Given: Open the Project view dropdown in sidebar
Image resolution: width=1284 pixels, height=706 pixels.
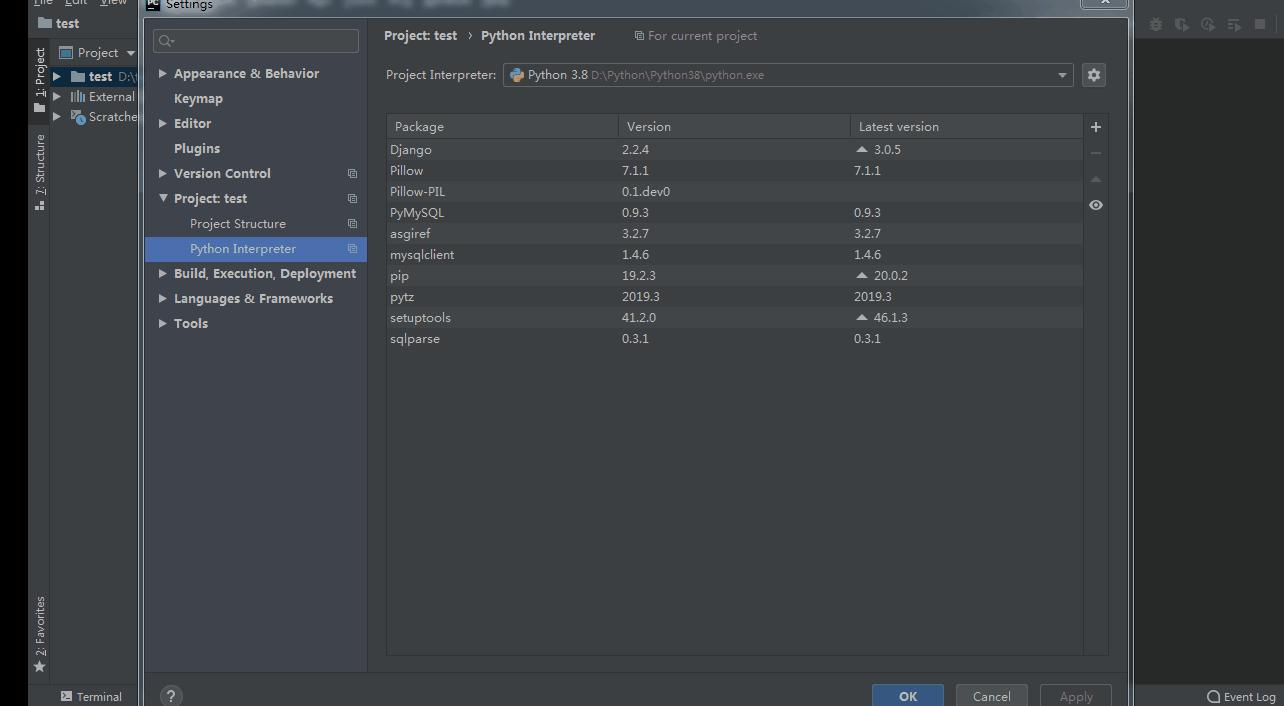Looking at the screenshot, I should [131, 53].
